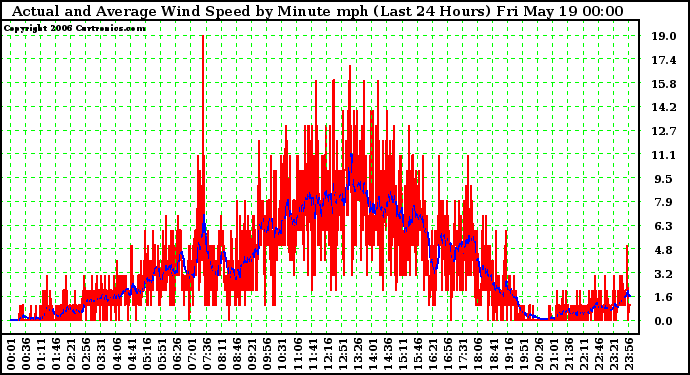Click the 09:21 time label

click(x=252, y=354)
